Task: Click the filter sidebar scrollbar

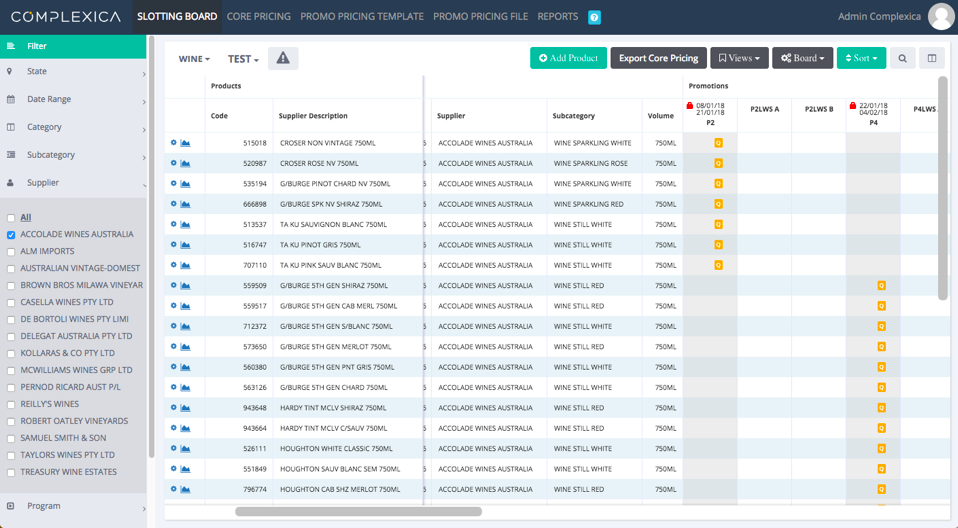Action: (x=152, y=248)
